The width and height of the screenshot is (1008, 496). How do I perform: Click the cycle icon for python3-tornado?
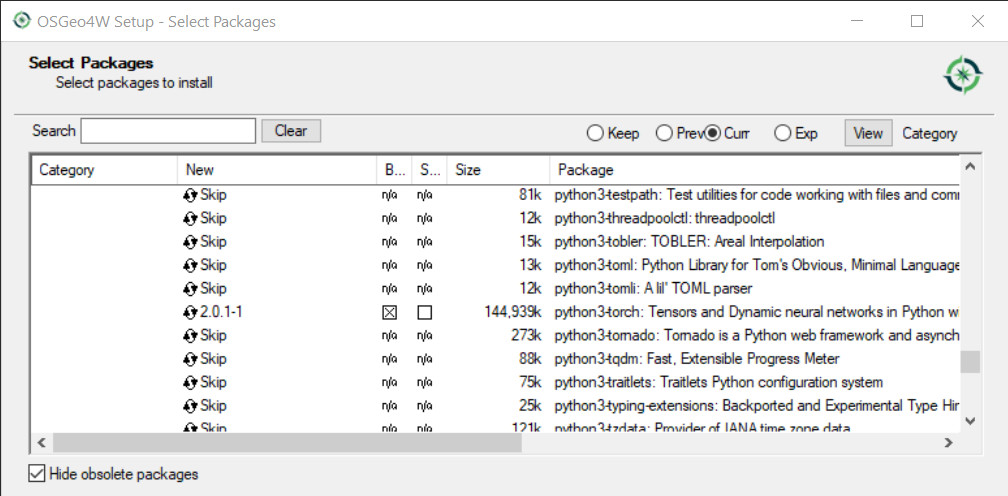click(x=190, y=336)
